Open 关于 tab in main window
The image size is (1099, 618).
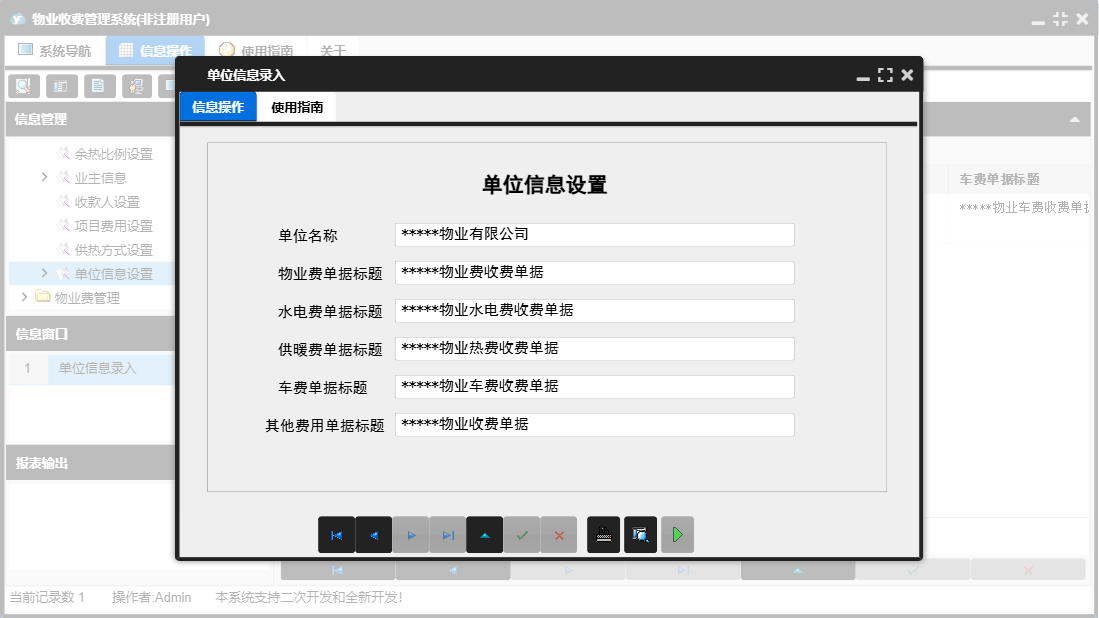pyautogui.click(x=333, y=50)
